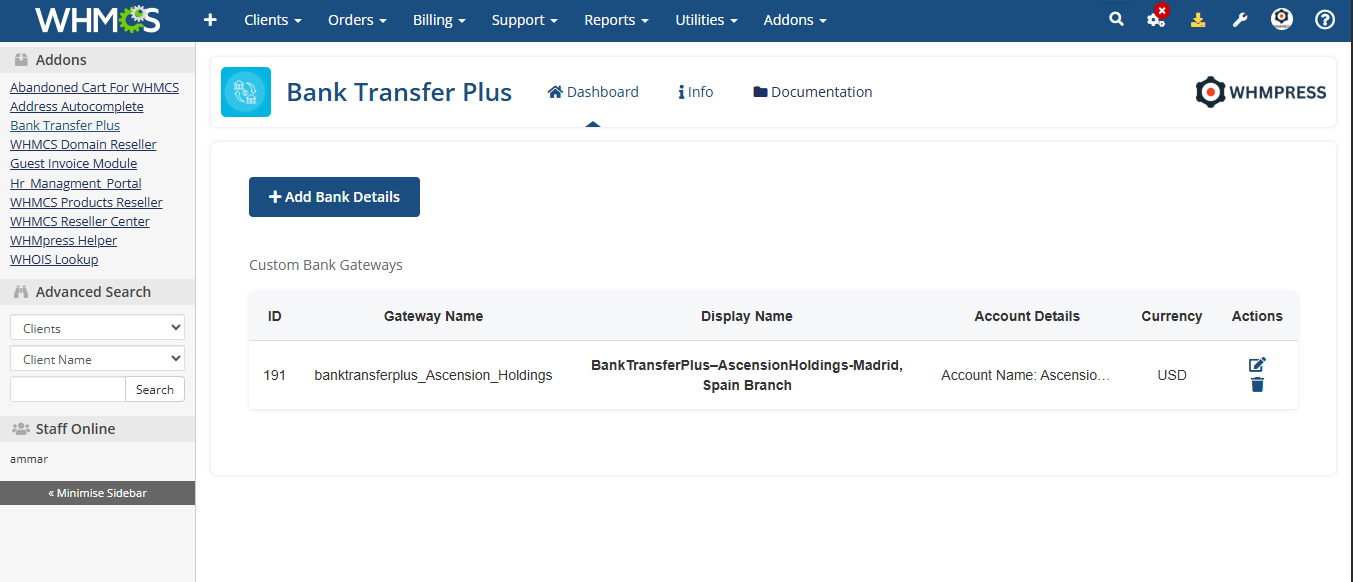Delete gateway 191 using the trash icon

tap(1257, 385)
